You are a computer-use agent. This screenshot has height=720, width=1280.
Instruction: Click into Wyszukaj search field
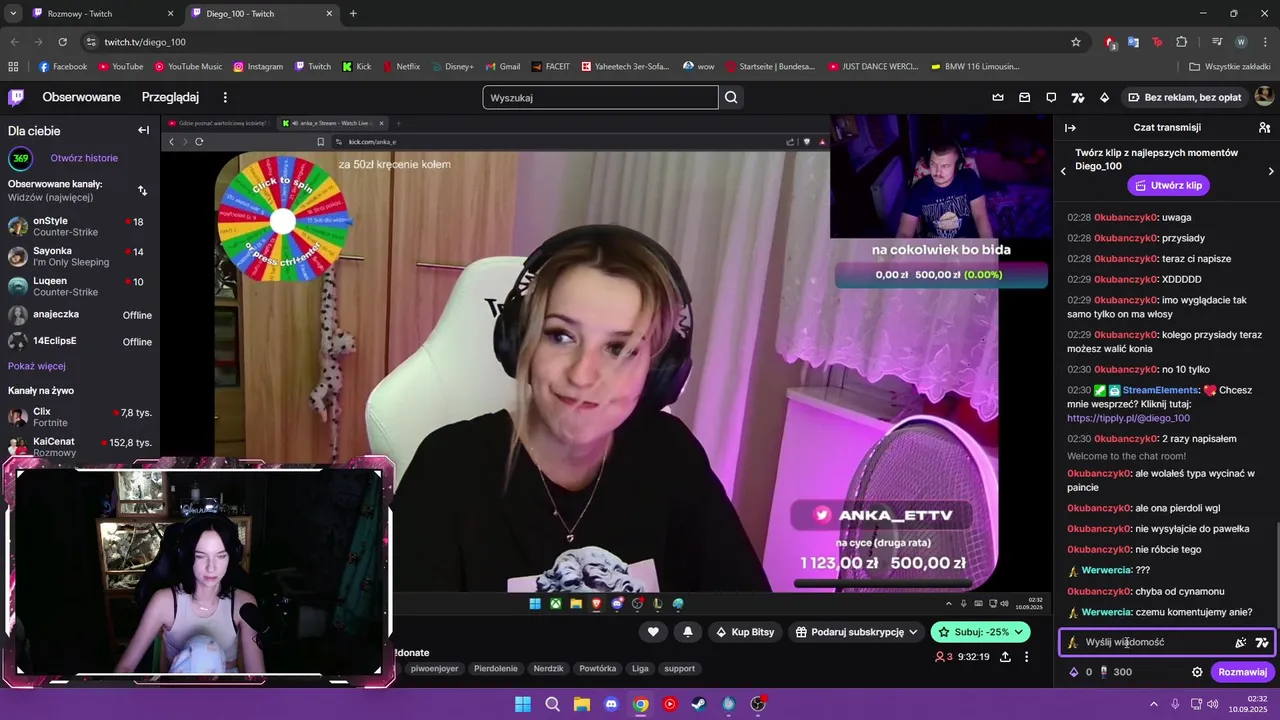click(x=600, y=97)
